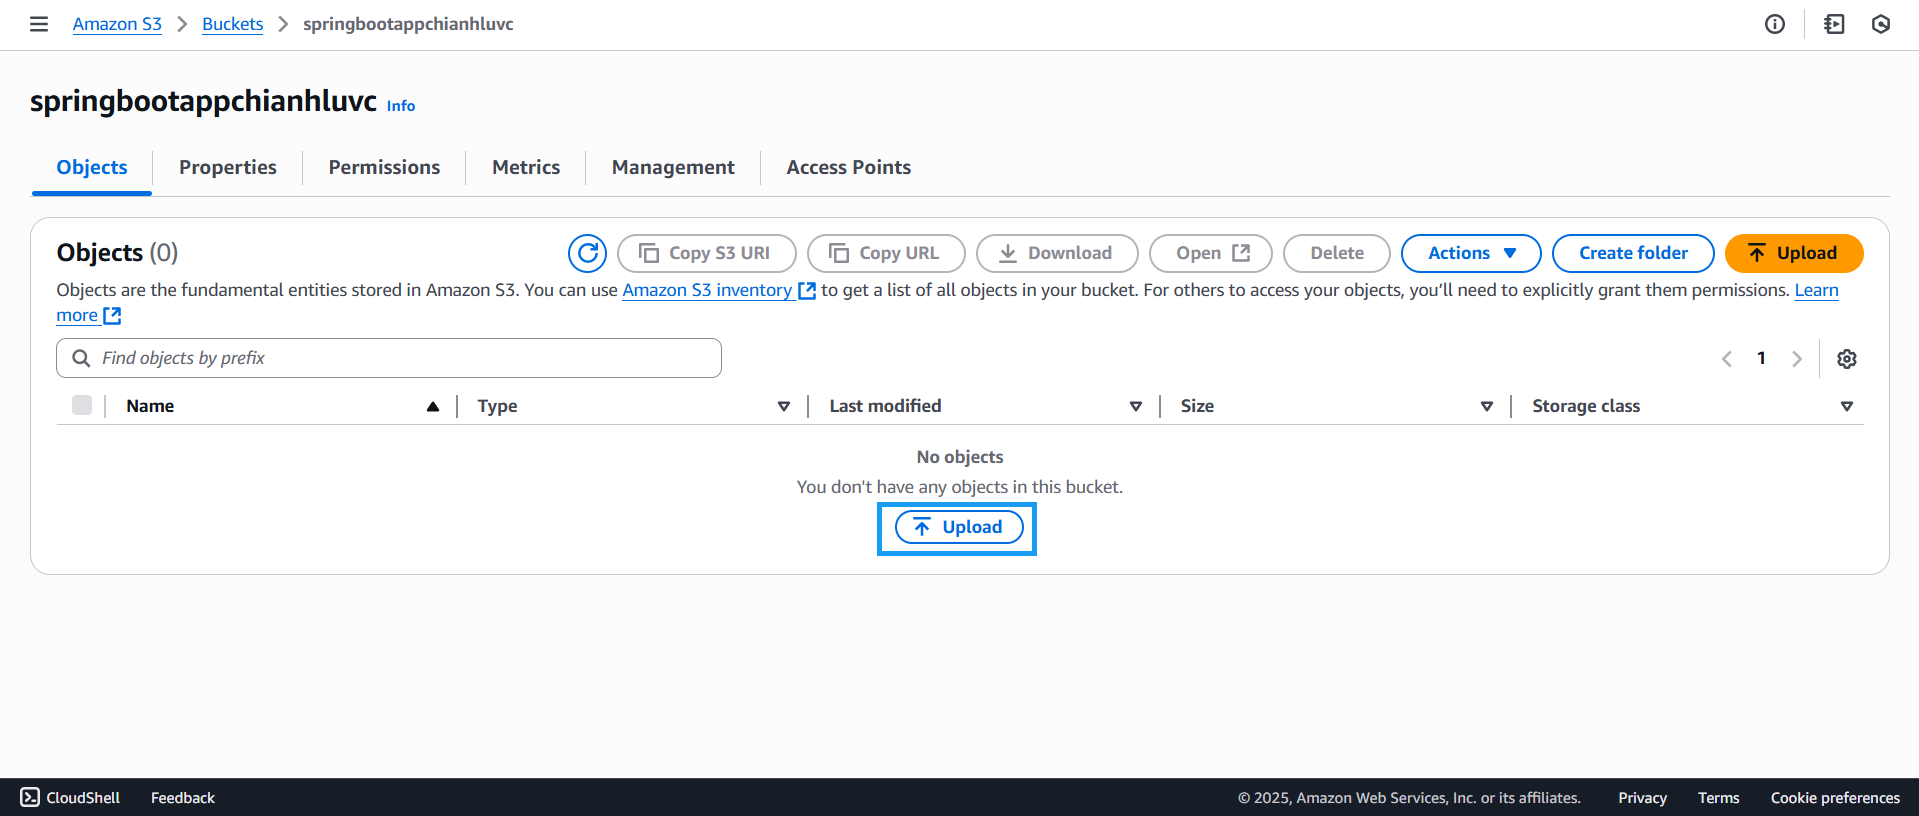The image size is (1919, 816).
Task: Open Amazon S3 inventory link
Action: (x=719, y=290)
